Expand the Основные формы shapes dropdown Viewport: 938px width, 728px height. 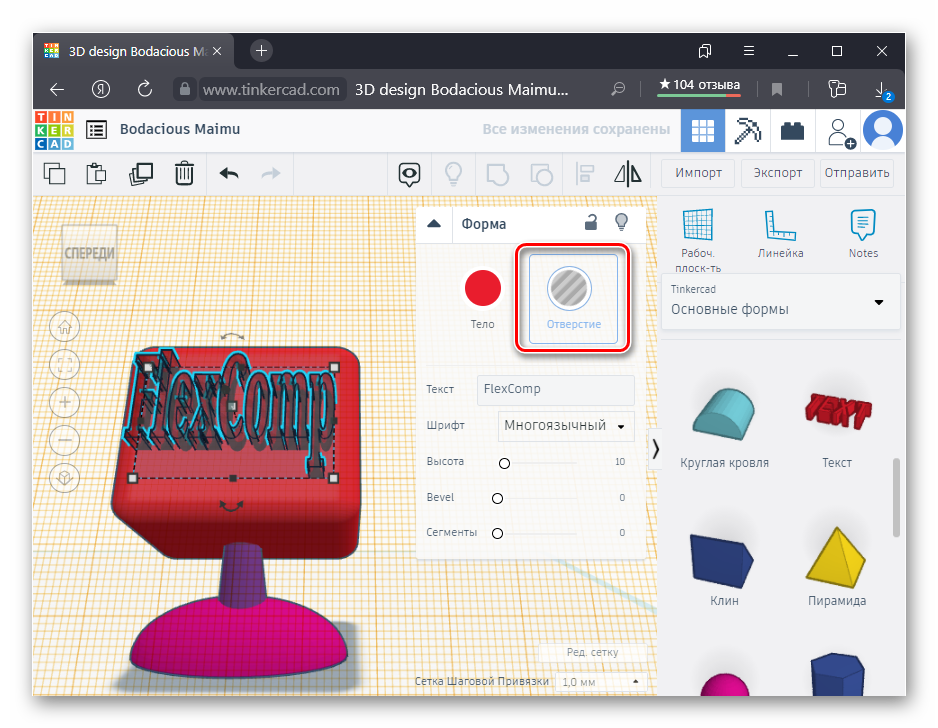[x=879, y=302]
